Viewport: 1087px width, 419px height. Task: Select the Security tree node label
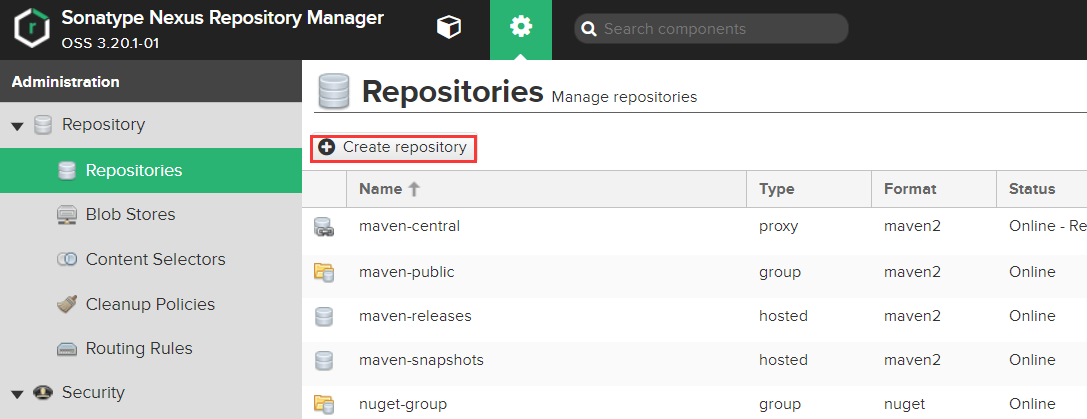[93, 393]
